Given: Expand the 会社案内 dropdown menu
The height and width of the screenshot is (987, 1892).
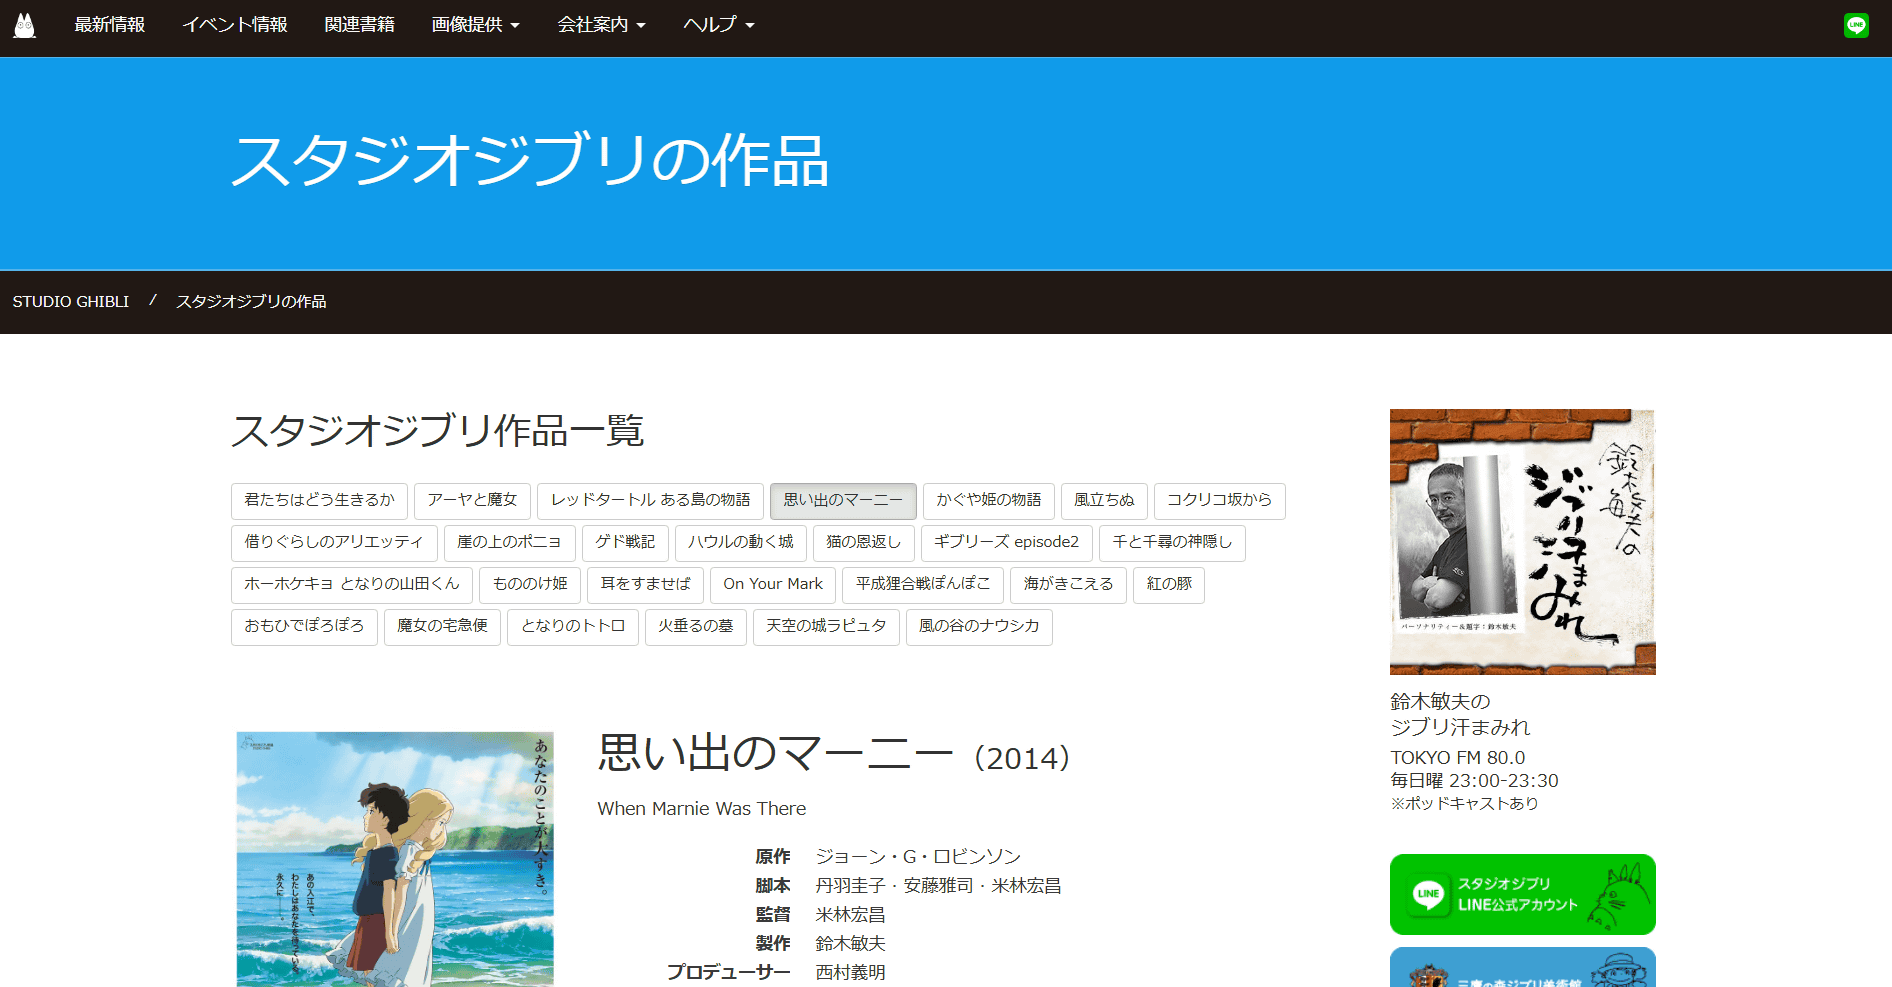Looking at the screenshot, I should coord(601,25).
